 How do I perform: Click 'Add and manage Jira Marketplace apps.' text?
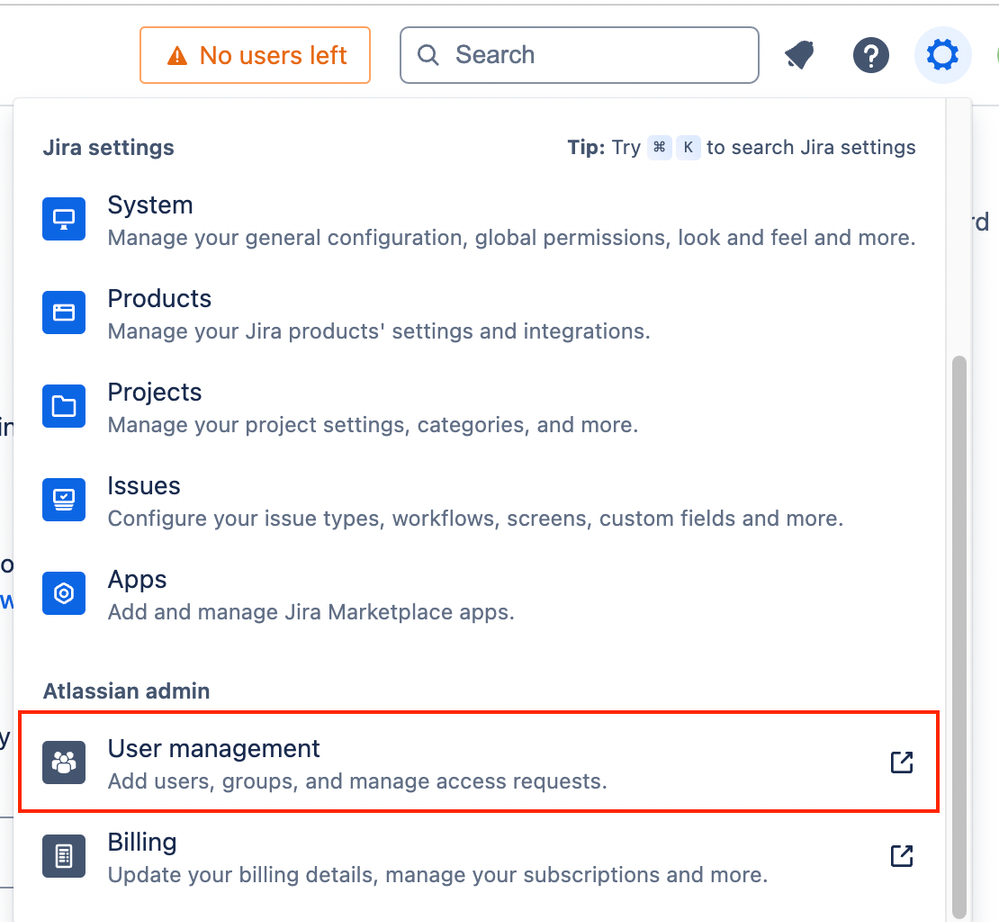311,612
